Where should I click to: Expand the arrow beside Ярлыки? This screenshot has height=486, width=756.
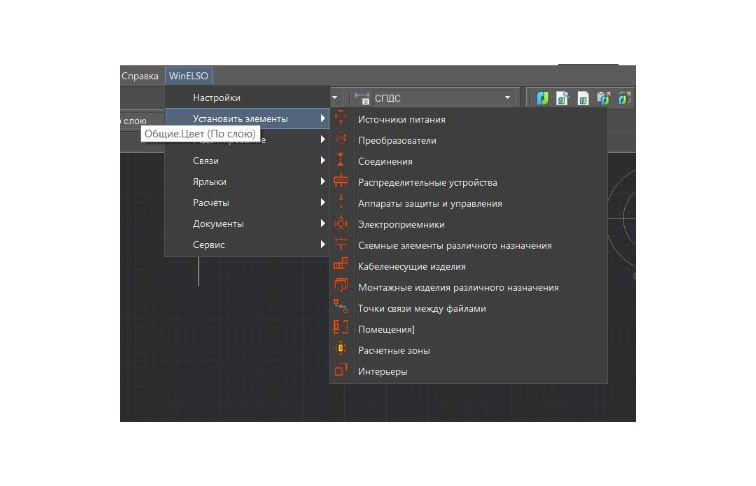click(323, 181)
